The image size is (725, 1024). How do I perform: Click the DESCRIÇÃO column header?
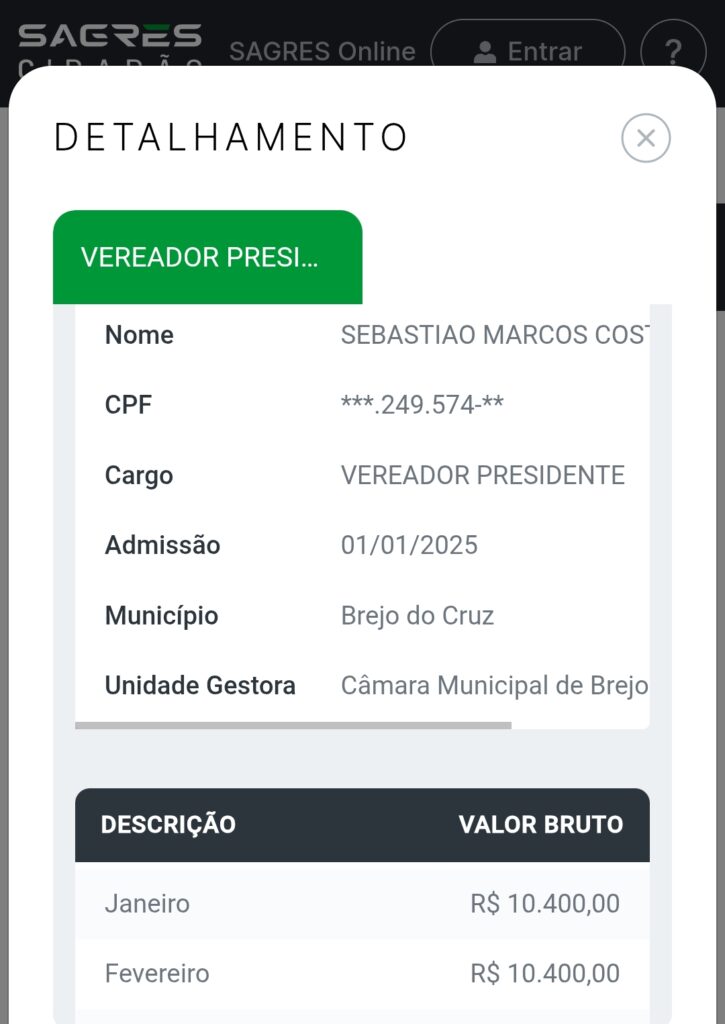168,824
